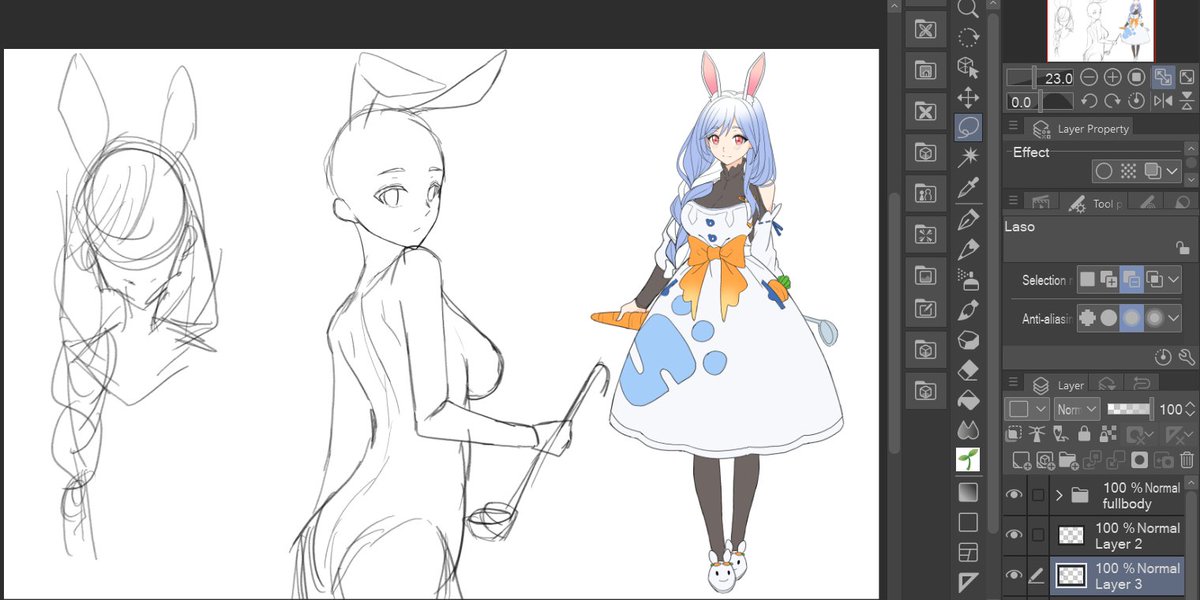Select the Rotate view tool
1200x600 pixels.
tap(967, 38)
